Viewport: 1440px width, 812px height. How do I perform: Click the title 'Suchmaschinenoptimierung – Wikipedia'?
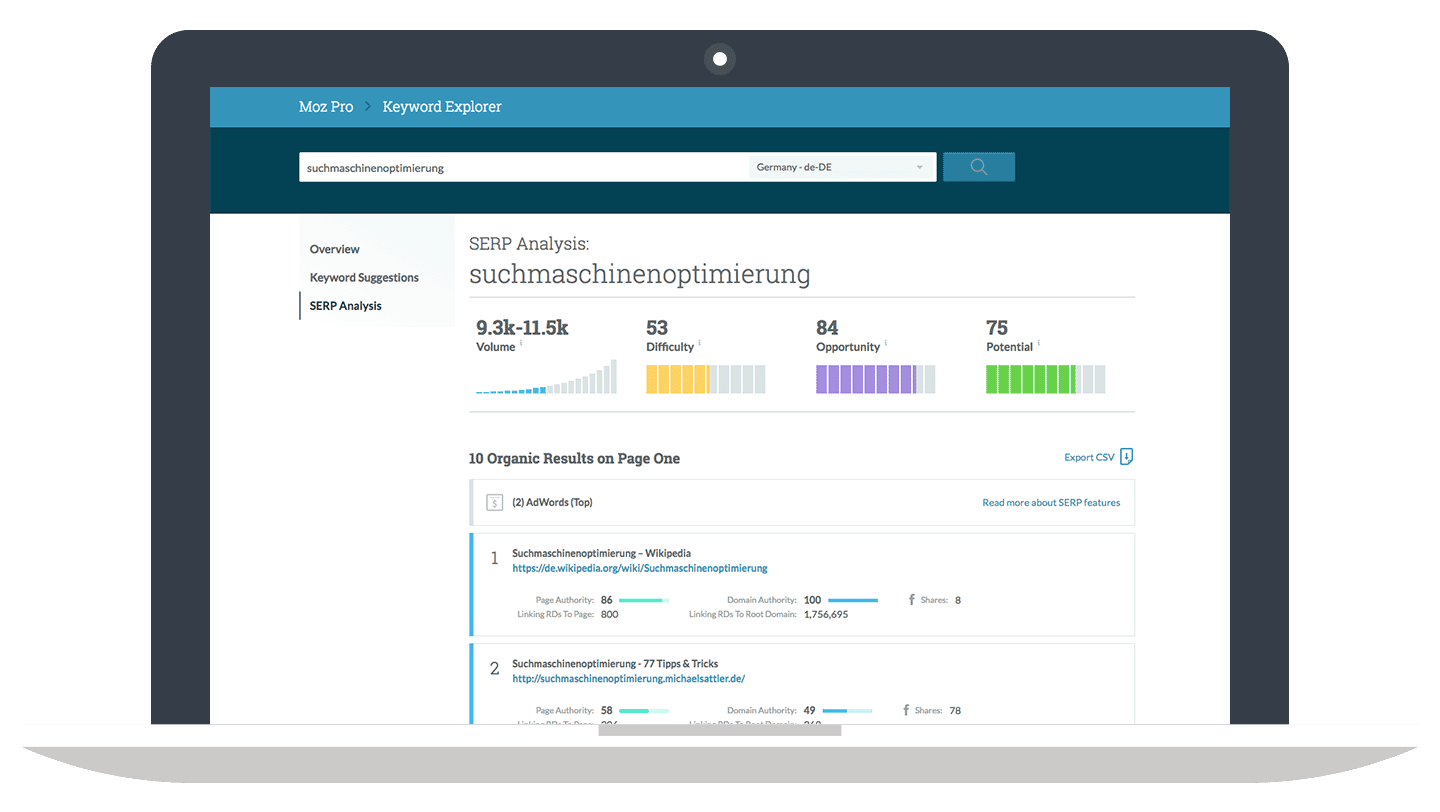tap(601, 553)
